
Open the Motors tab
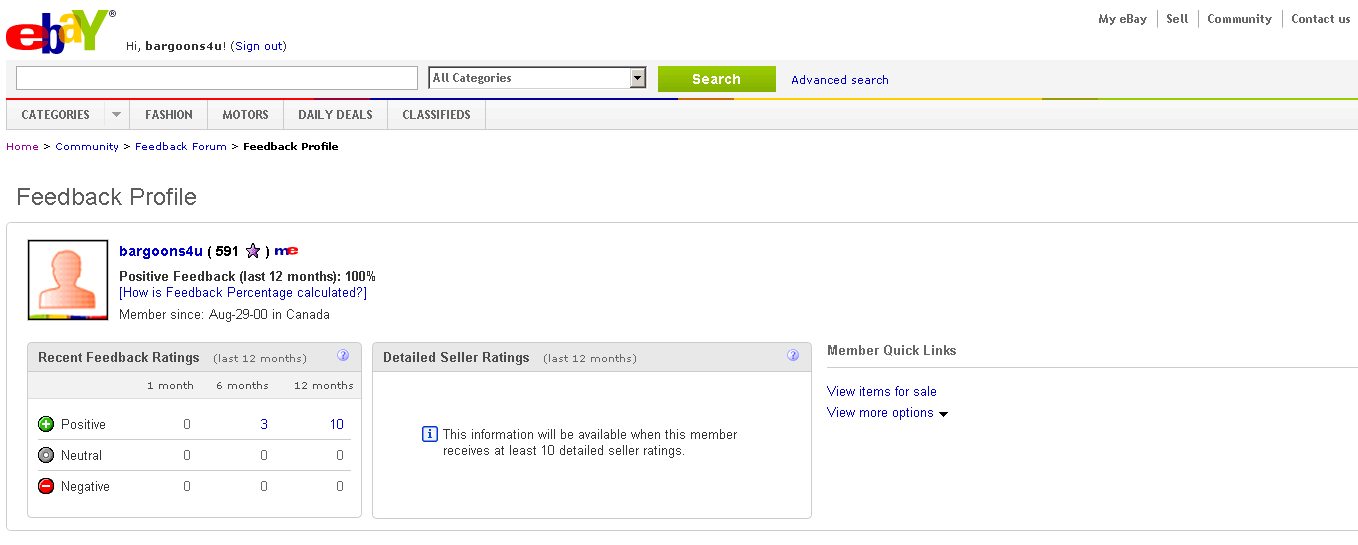pyautogui.click(x=246, y=115)
